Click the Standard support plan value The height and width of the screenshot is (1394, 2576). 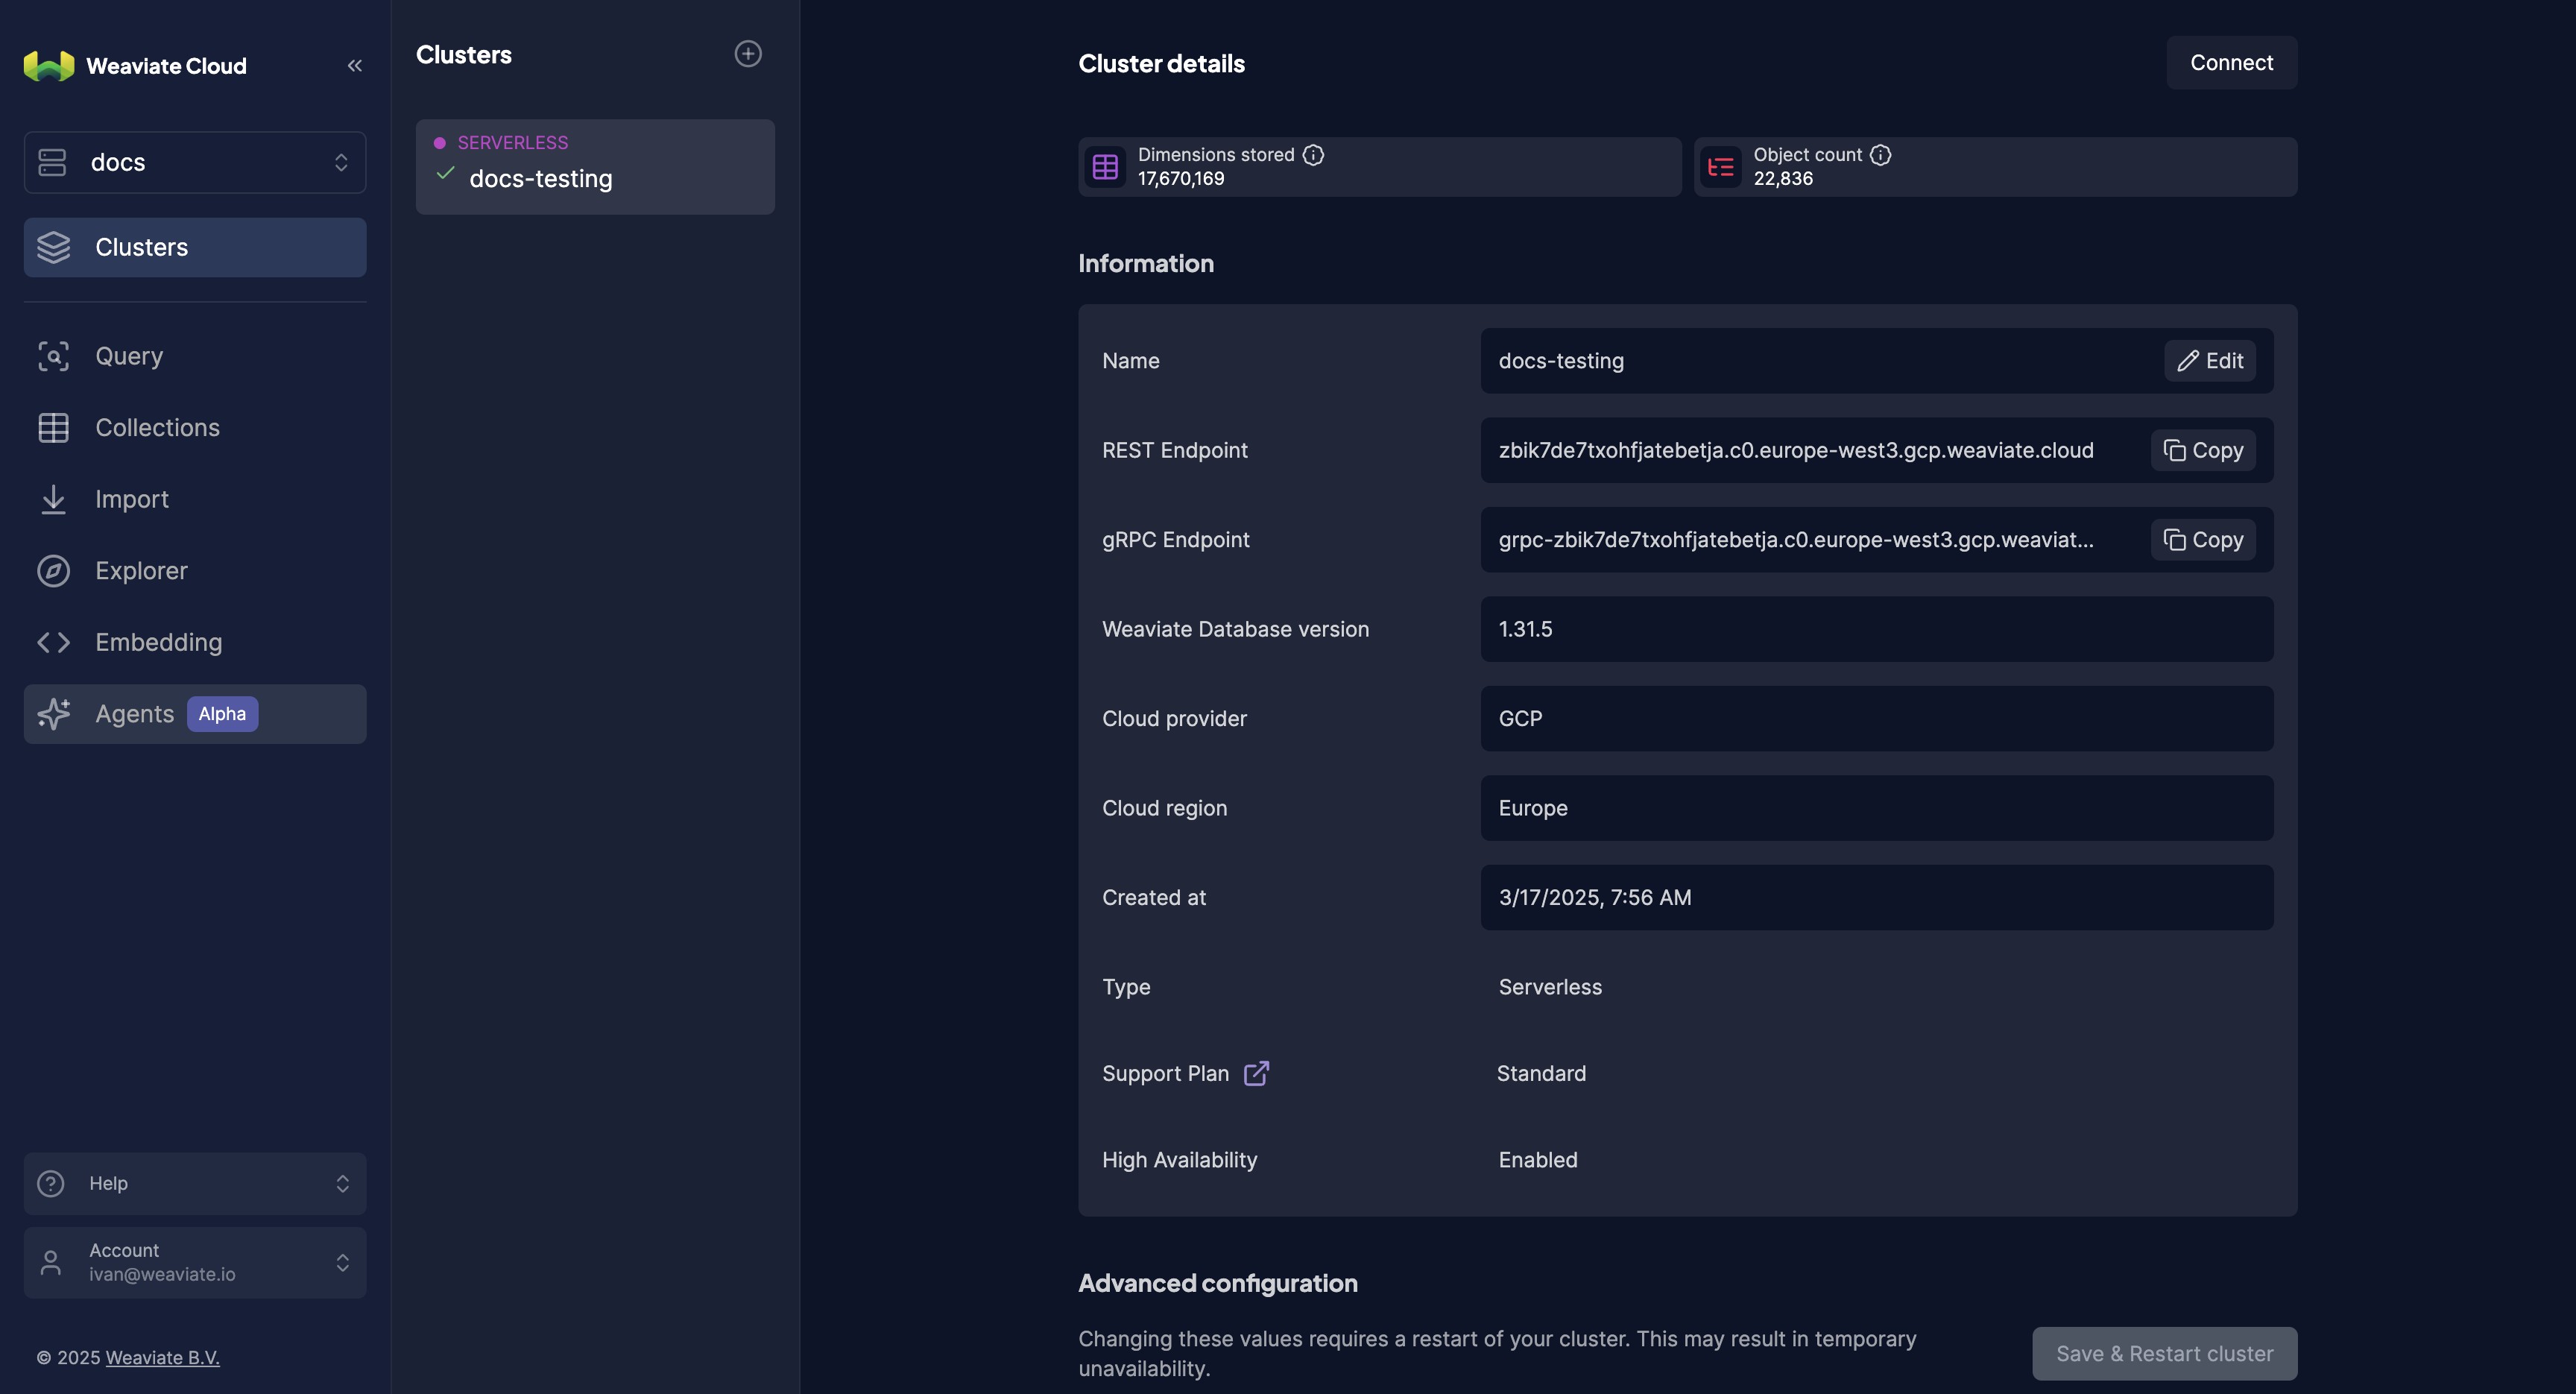[1541, 1073]
